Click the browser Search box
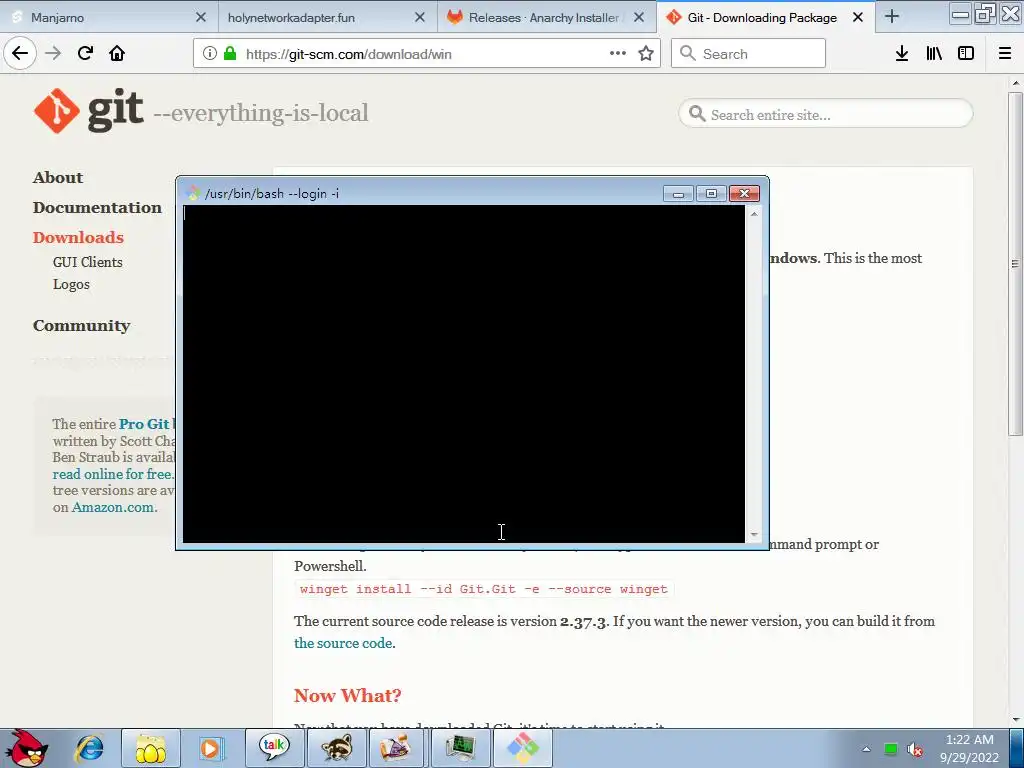The width and height of the screenshot is (1024, 768). click(748, 54)
